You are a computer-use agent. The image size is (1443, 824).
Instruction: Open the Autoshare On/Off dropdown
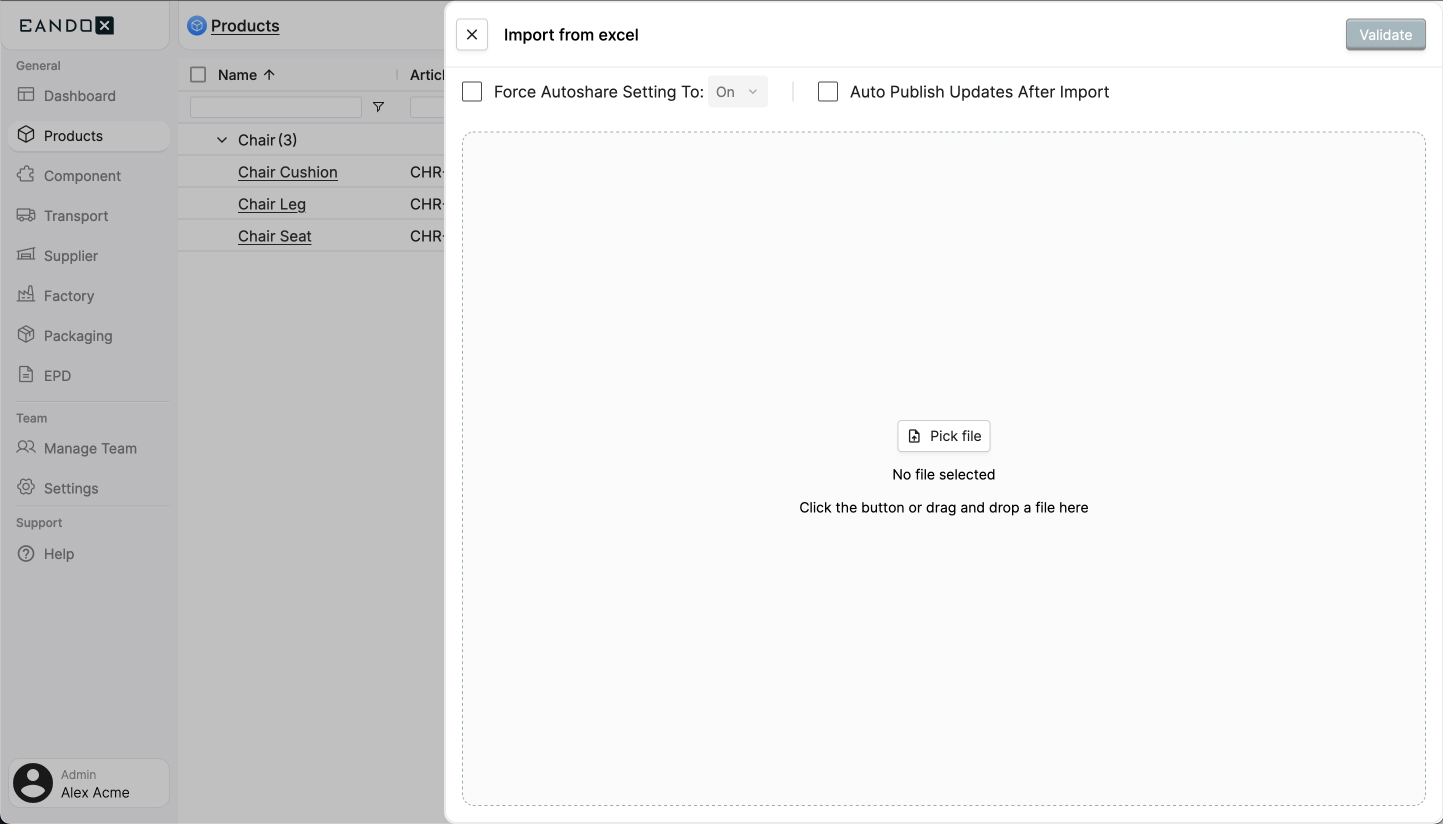(737, 91)
